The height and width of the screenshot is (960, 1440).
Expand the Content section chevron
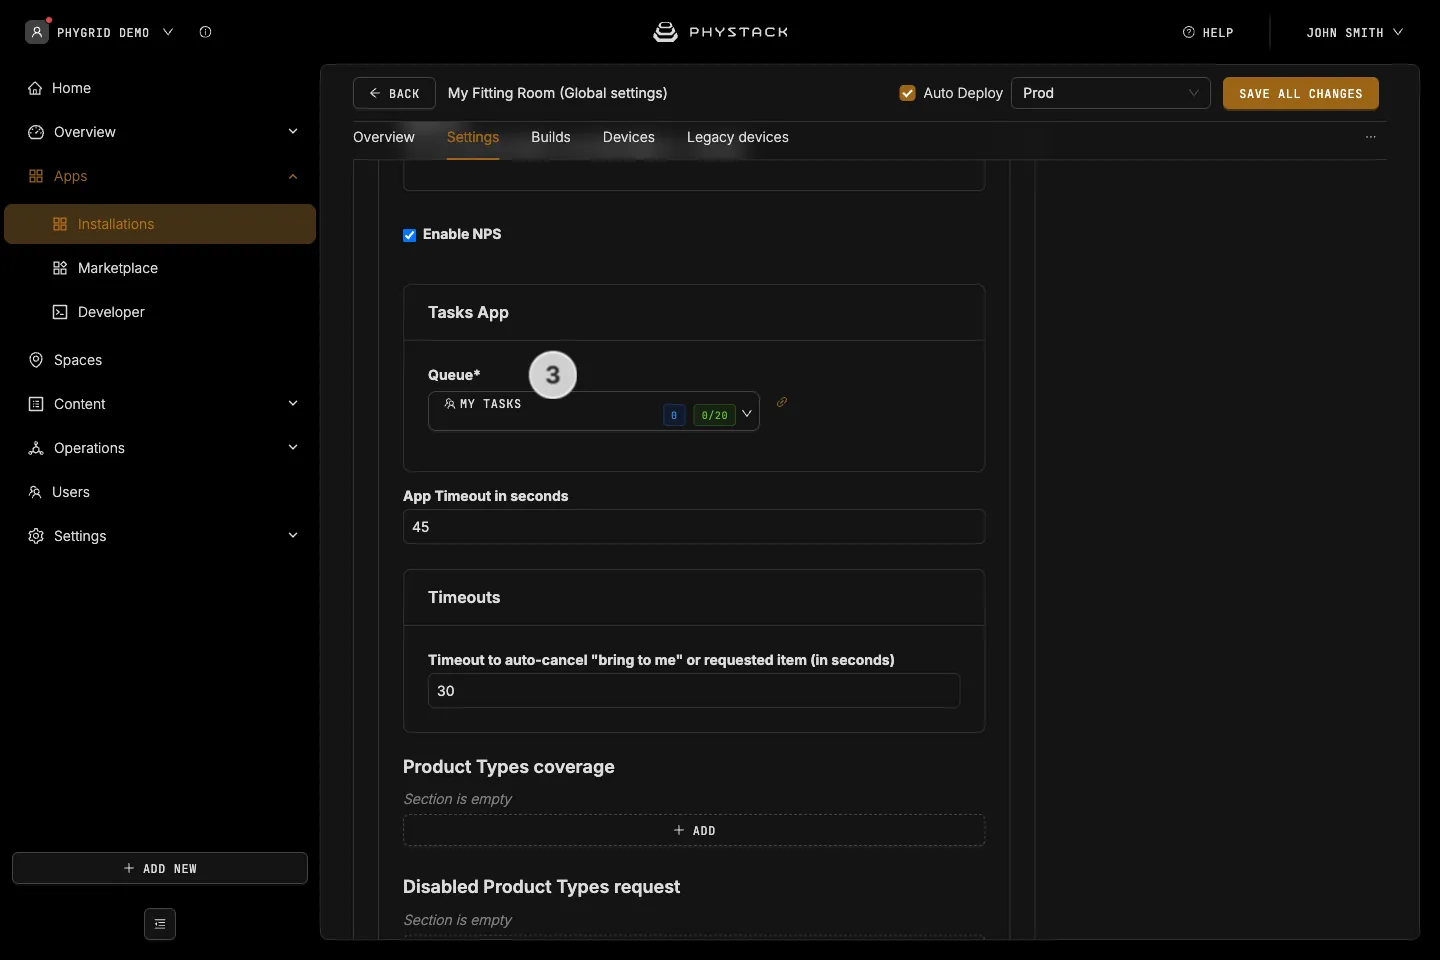click(293, 404)
